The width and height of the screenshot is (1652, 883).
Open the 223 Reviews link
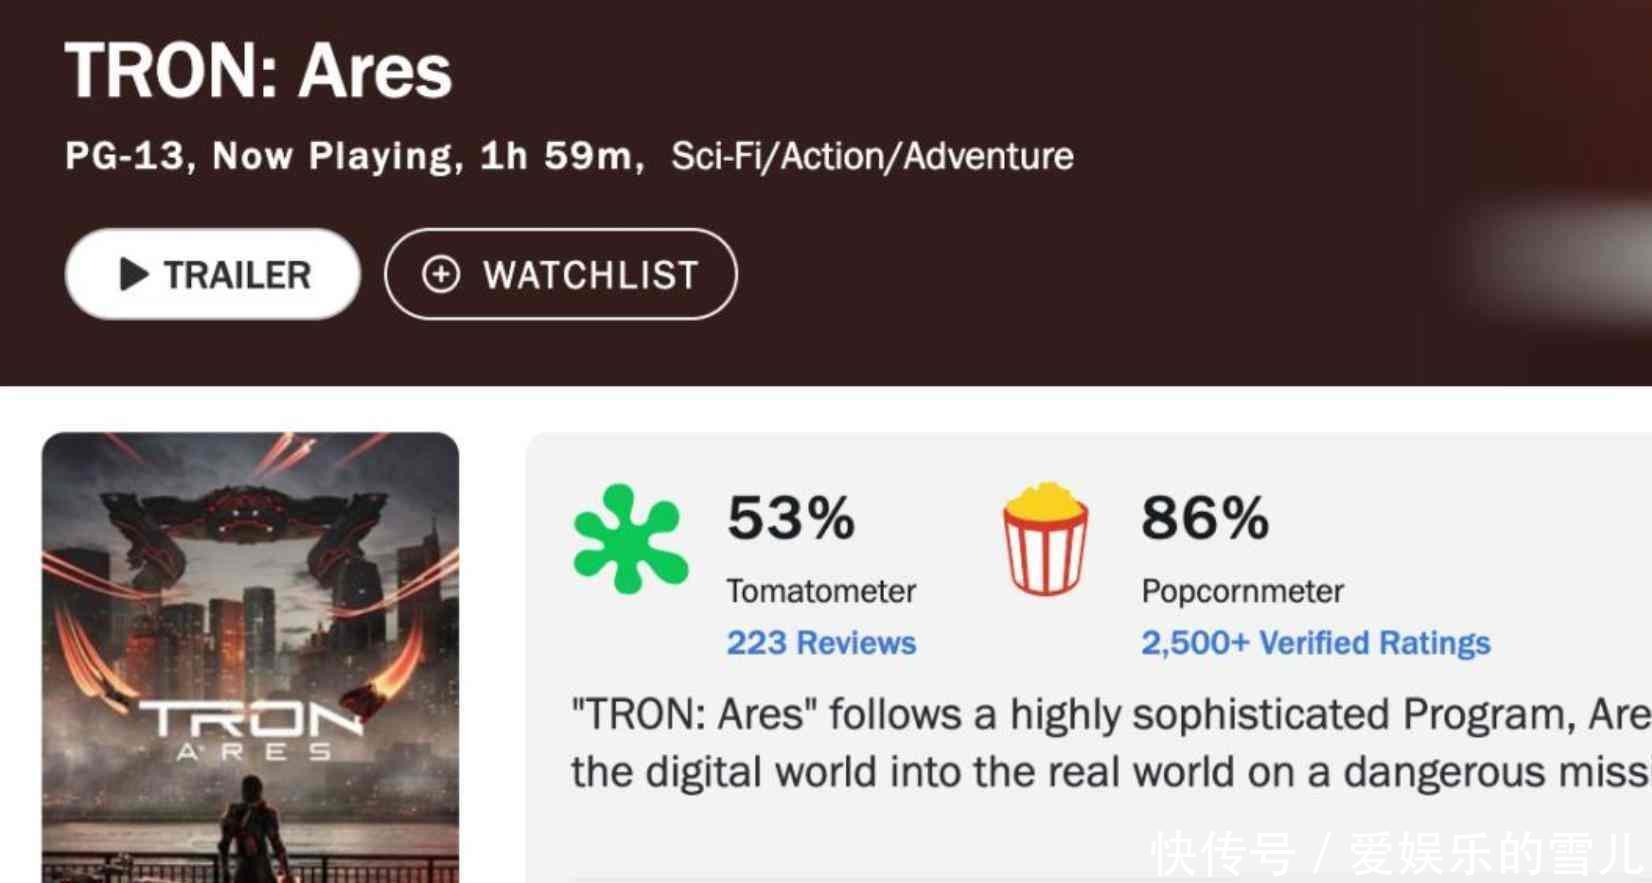(821, 643)
